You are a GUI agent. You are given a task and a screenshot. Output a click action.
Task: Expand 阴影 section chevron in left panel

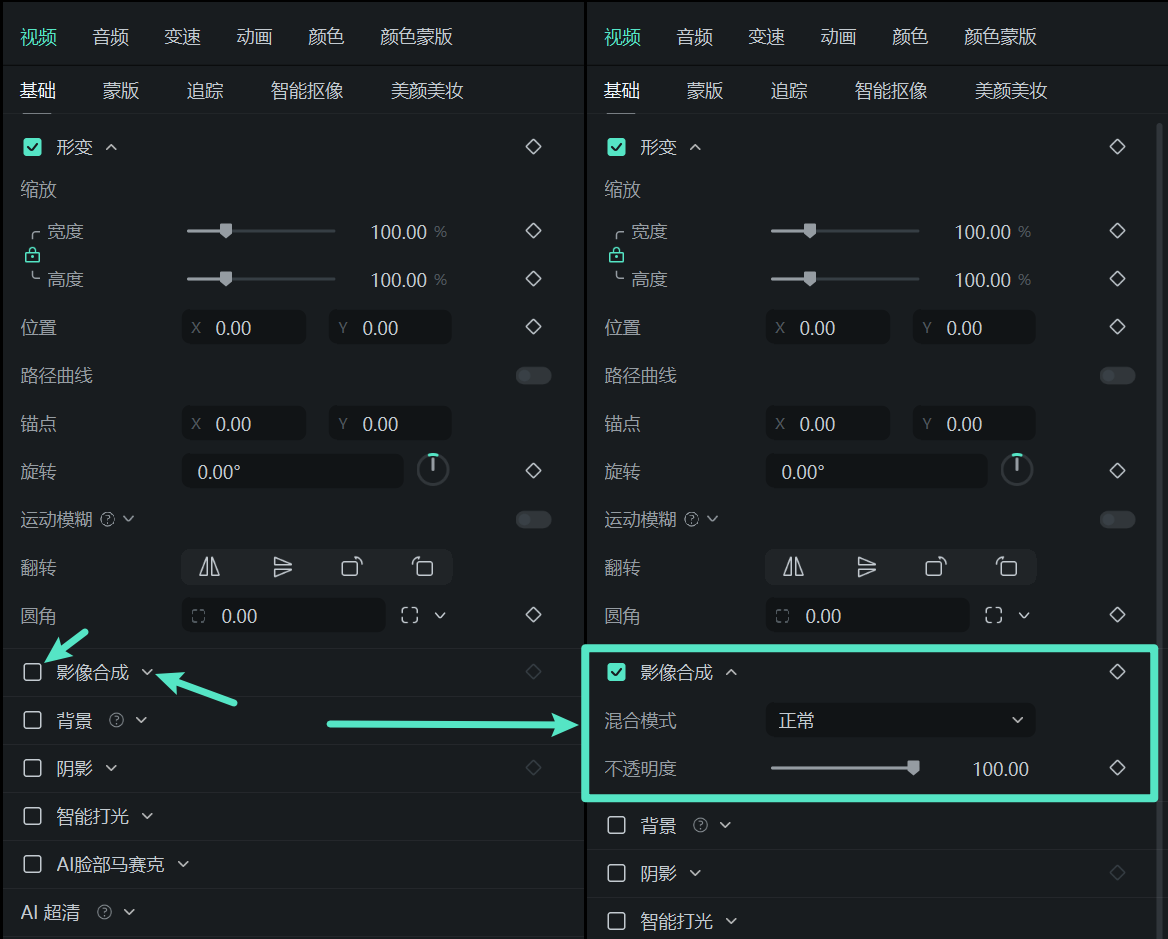pyautogui.click(x=111, y=768)
